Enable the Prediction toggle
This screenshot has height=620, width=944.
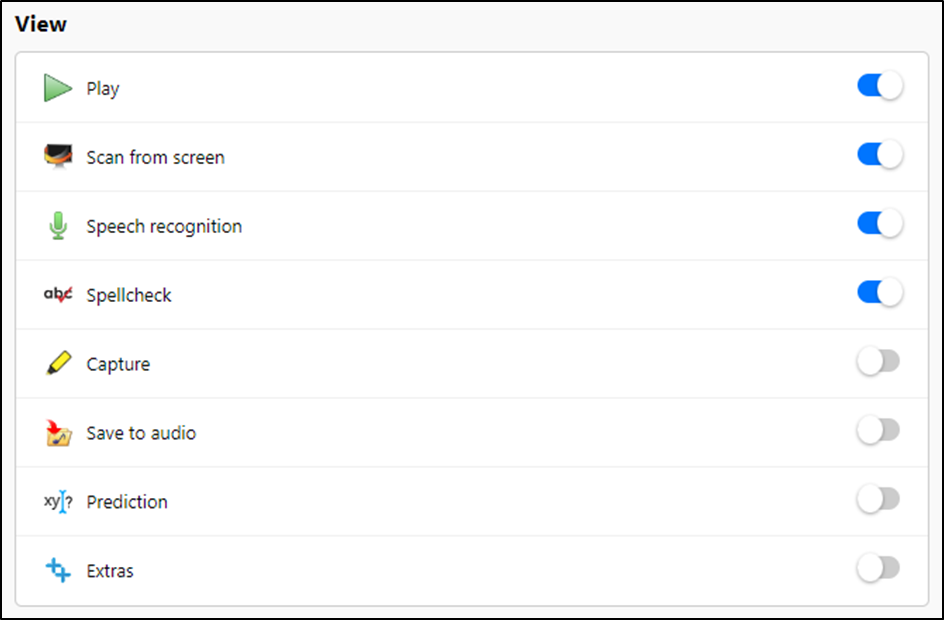tap(879, 500)
